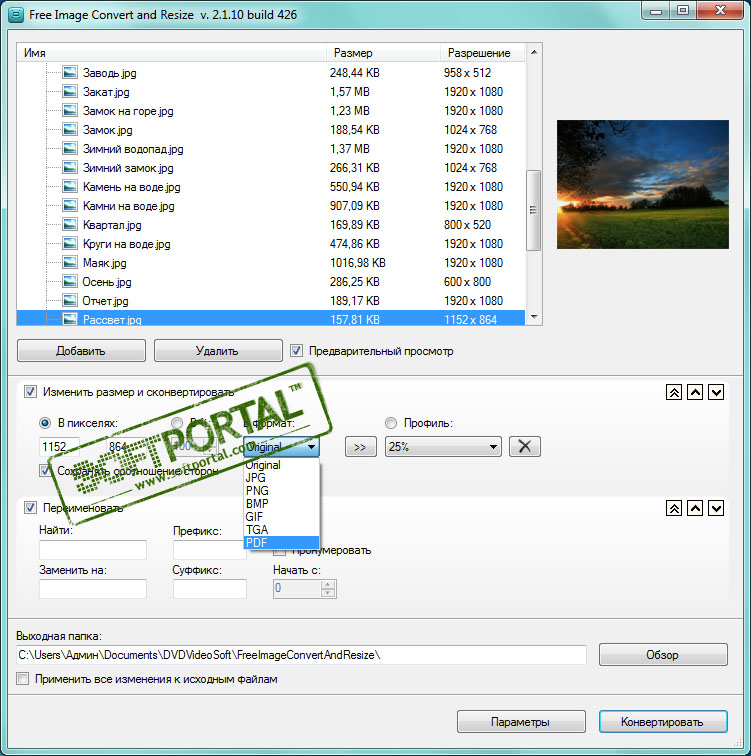Collapse the resize section with double chevron
The image size is (751, 756).
[x=673, y=392]
